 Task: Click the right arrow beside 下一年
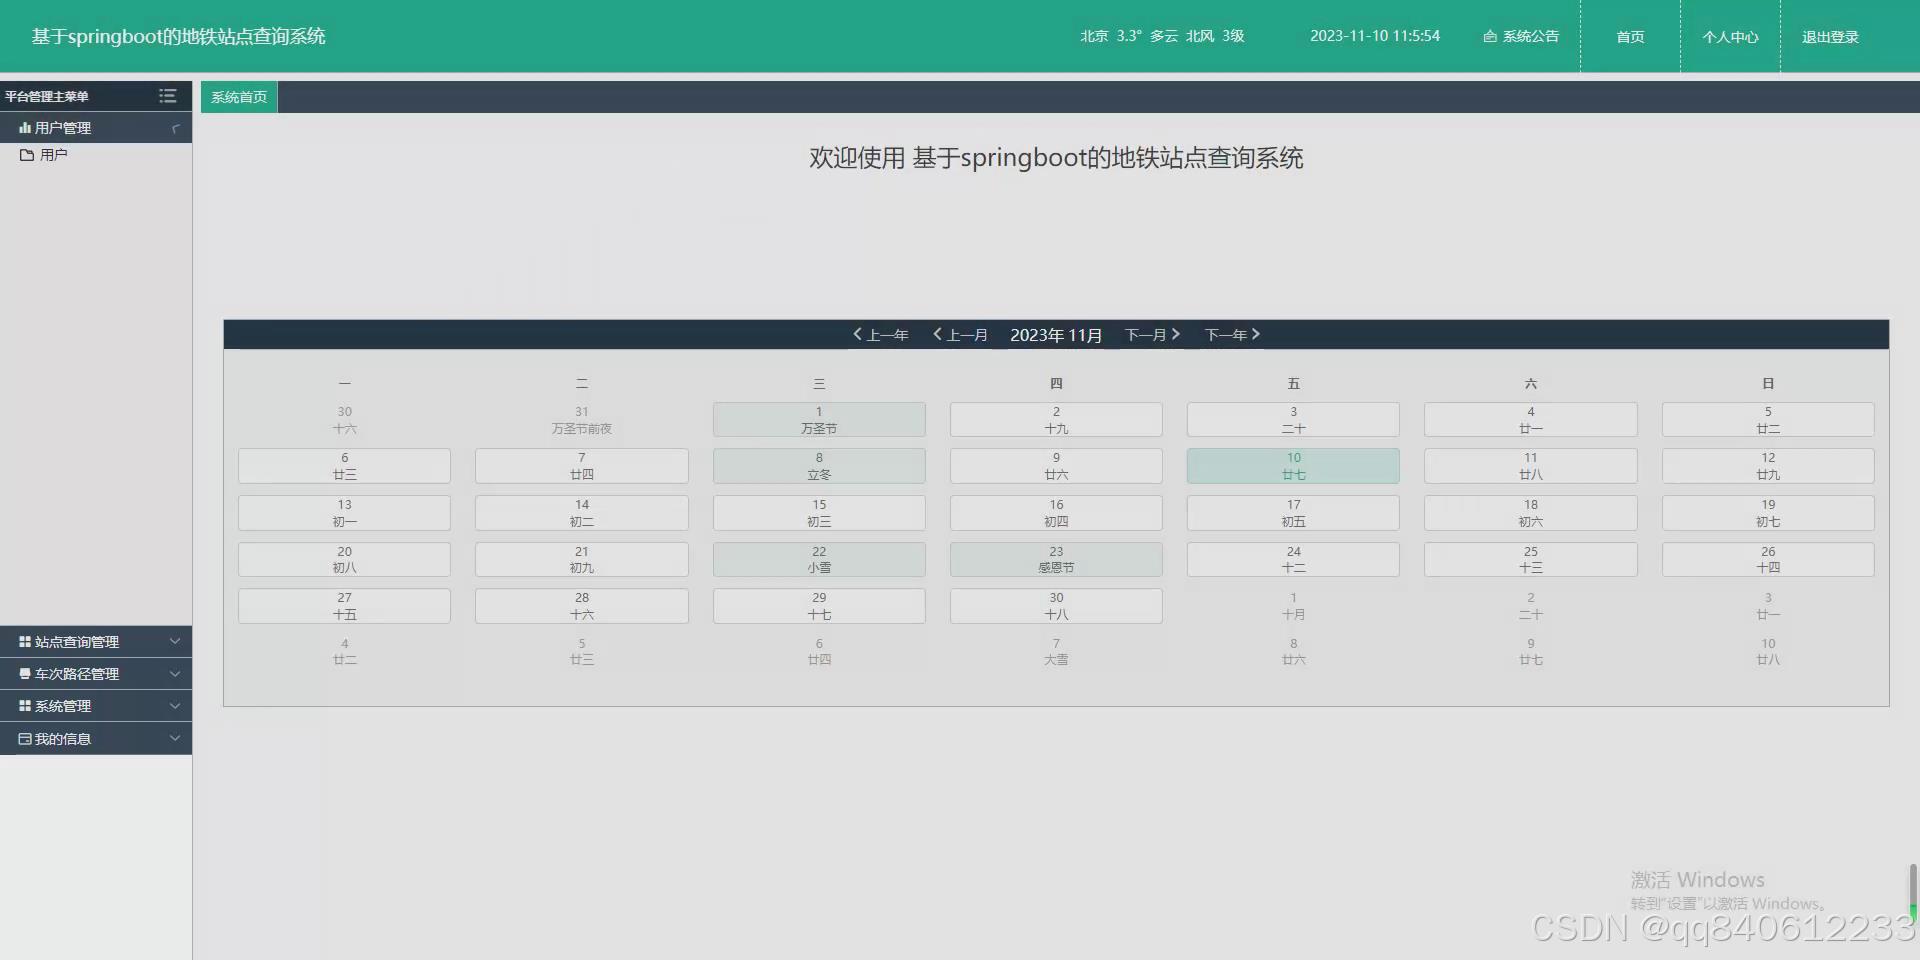click(1256, 334)
